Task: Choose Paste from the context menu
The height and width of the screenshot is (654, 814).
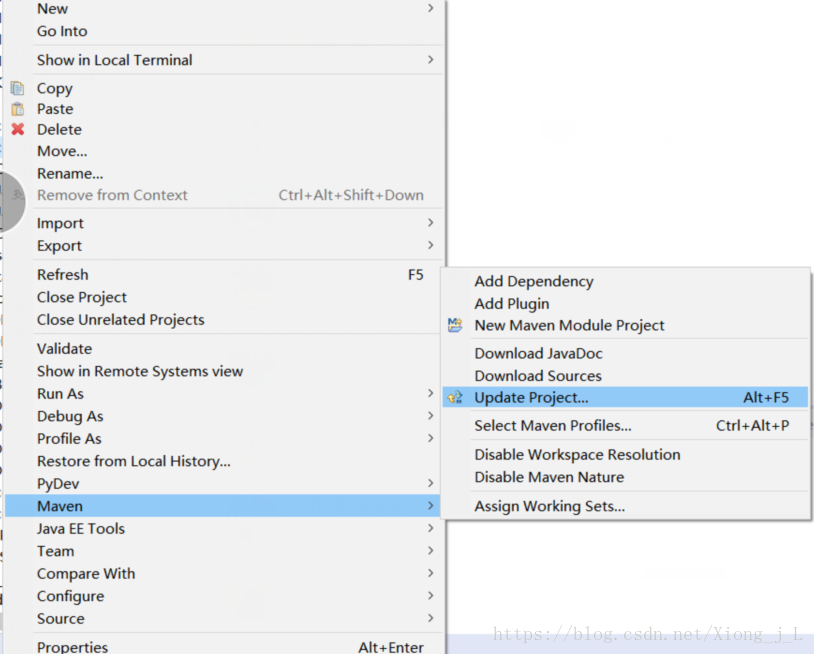Action: click(x=225, y=109)
